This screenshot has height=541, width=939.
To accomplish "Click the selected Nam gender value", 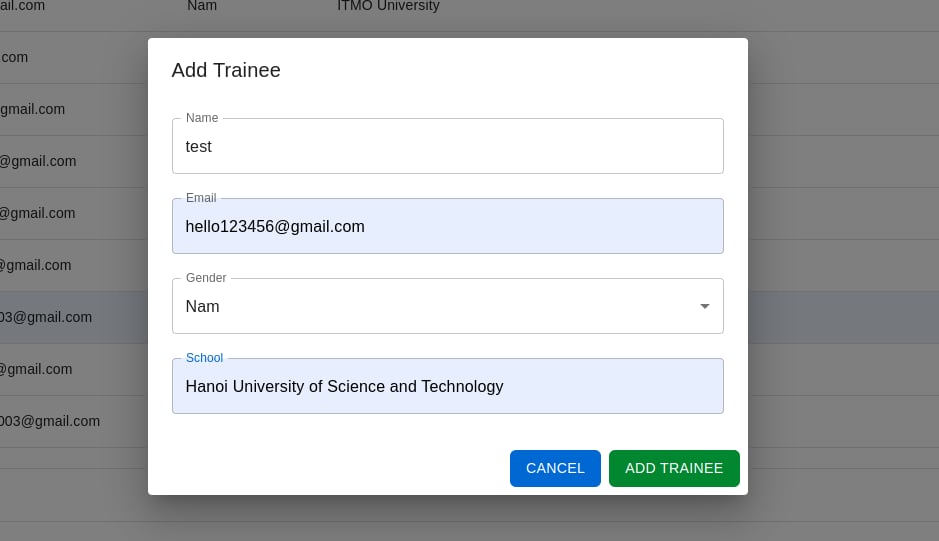I will [202, 306].
